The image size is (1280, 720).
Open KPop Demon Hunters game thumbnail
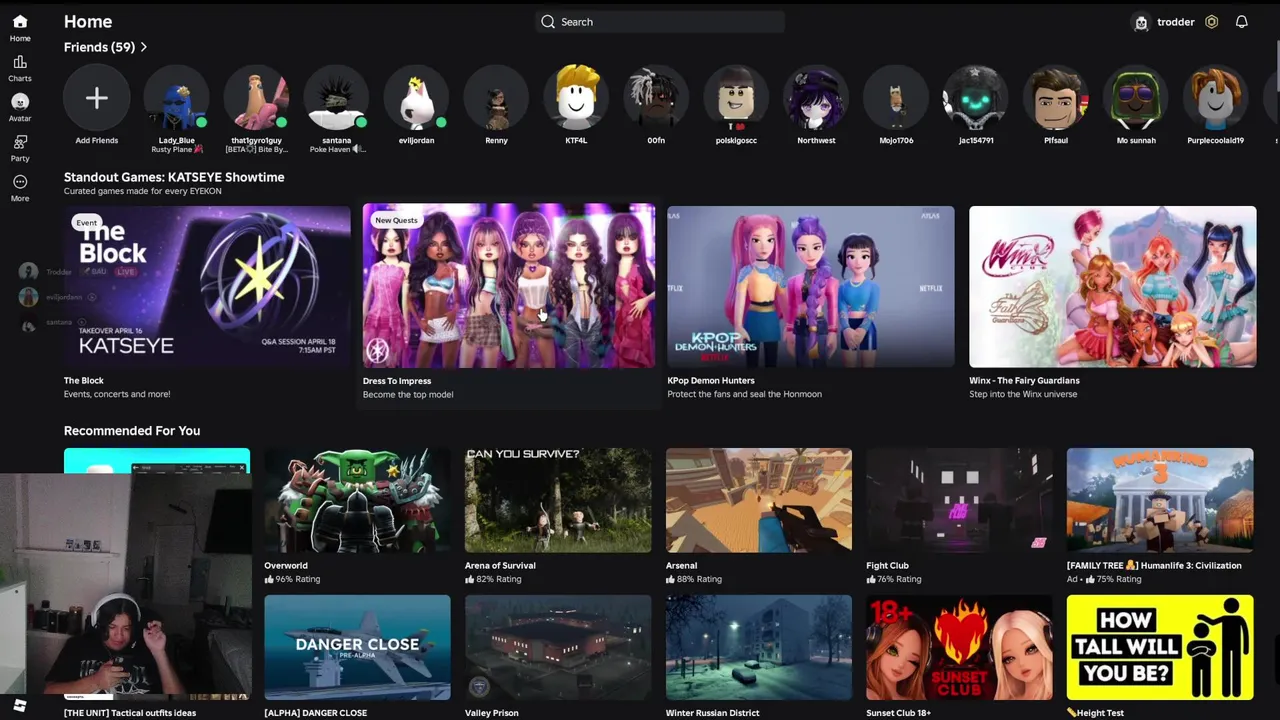(811, 287)
